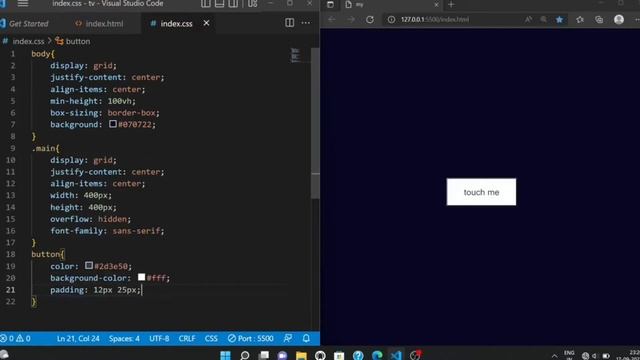
Task: Change language mode CSS in status bar
Action: [x=211, y=338]
